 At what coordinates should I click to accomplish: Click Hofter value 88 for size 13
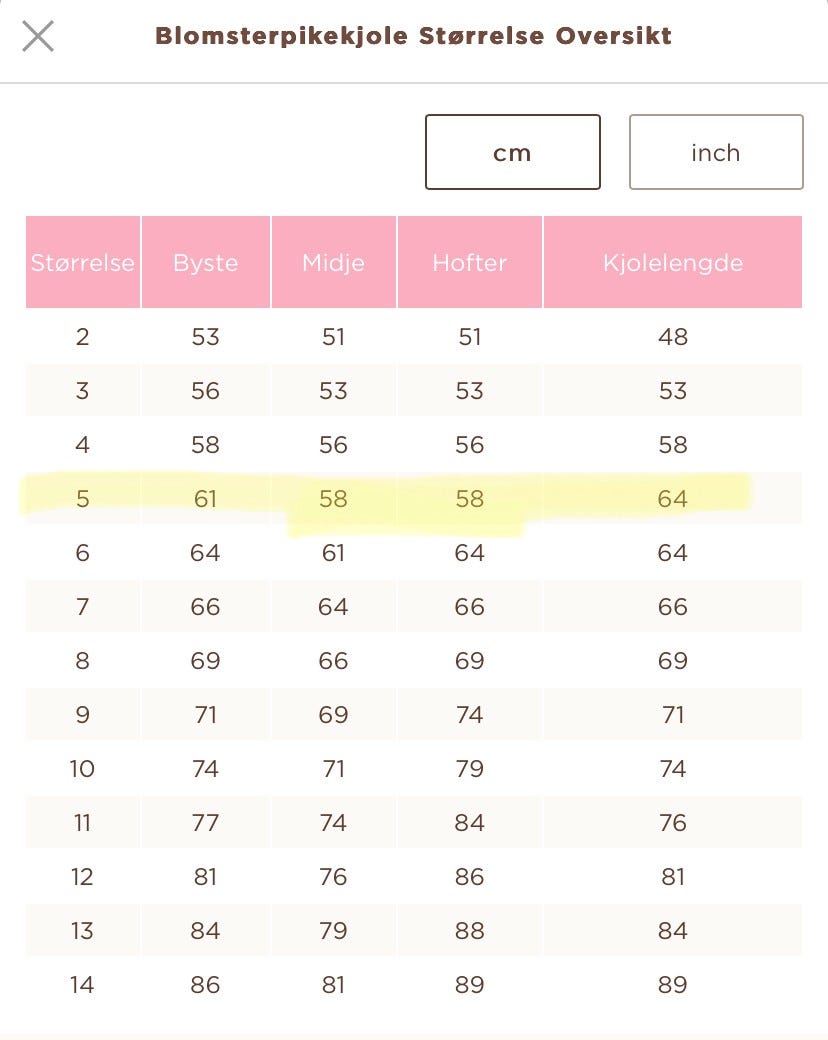pos(469,931)
